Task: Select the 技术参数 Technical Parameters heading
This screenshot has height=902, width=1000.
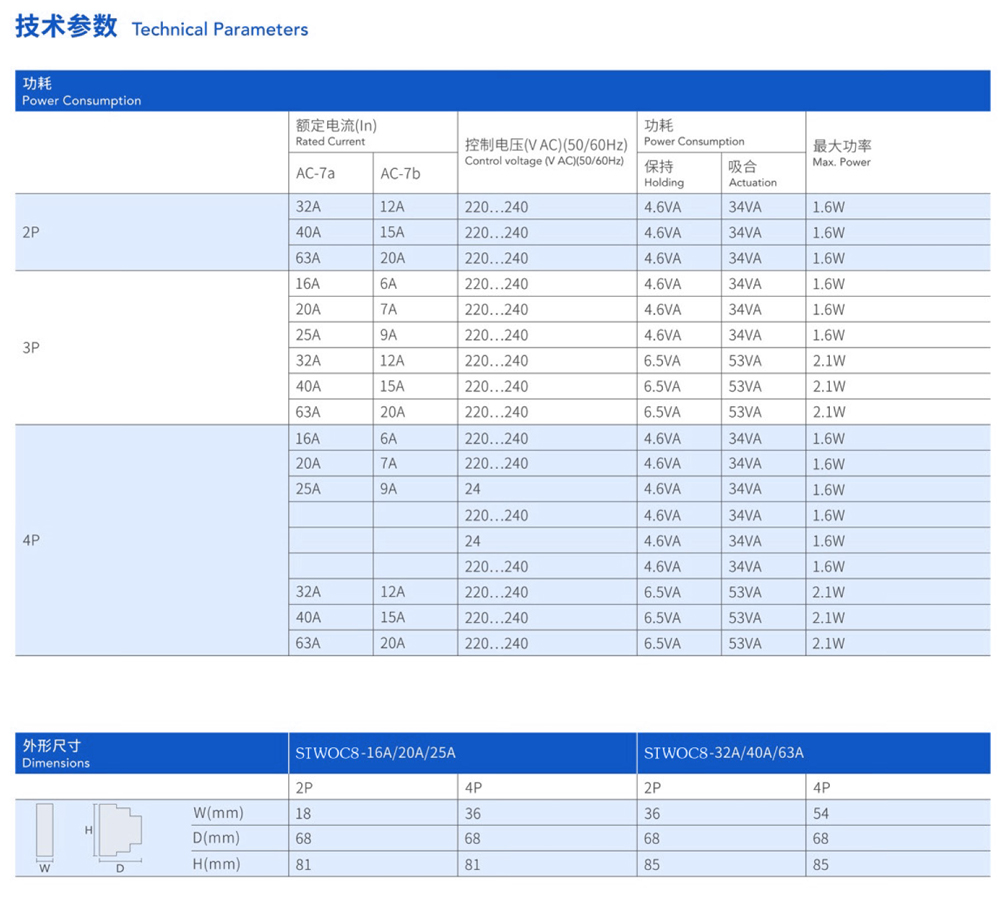Action: (162, 28)
